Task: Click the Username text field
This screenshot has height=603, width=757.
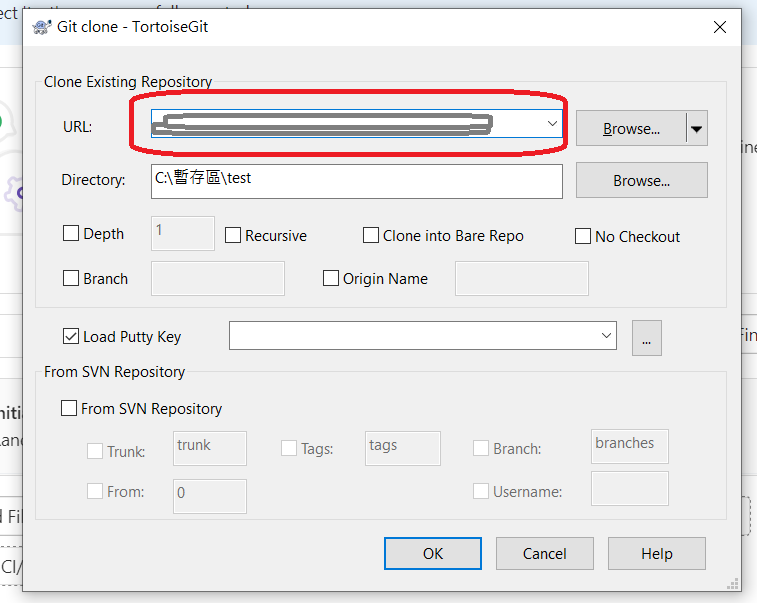Action: click(x=630, y=489)
